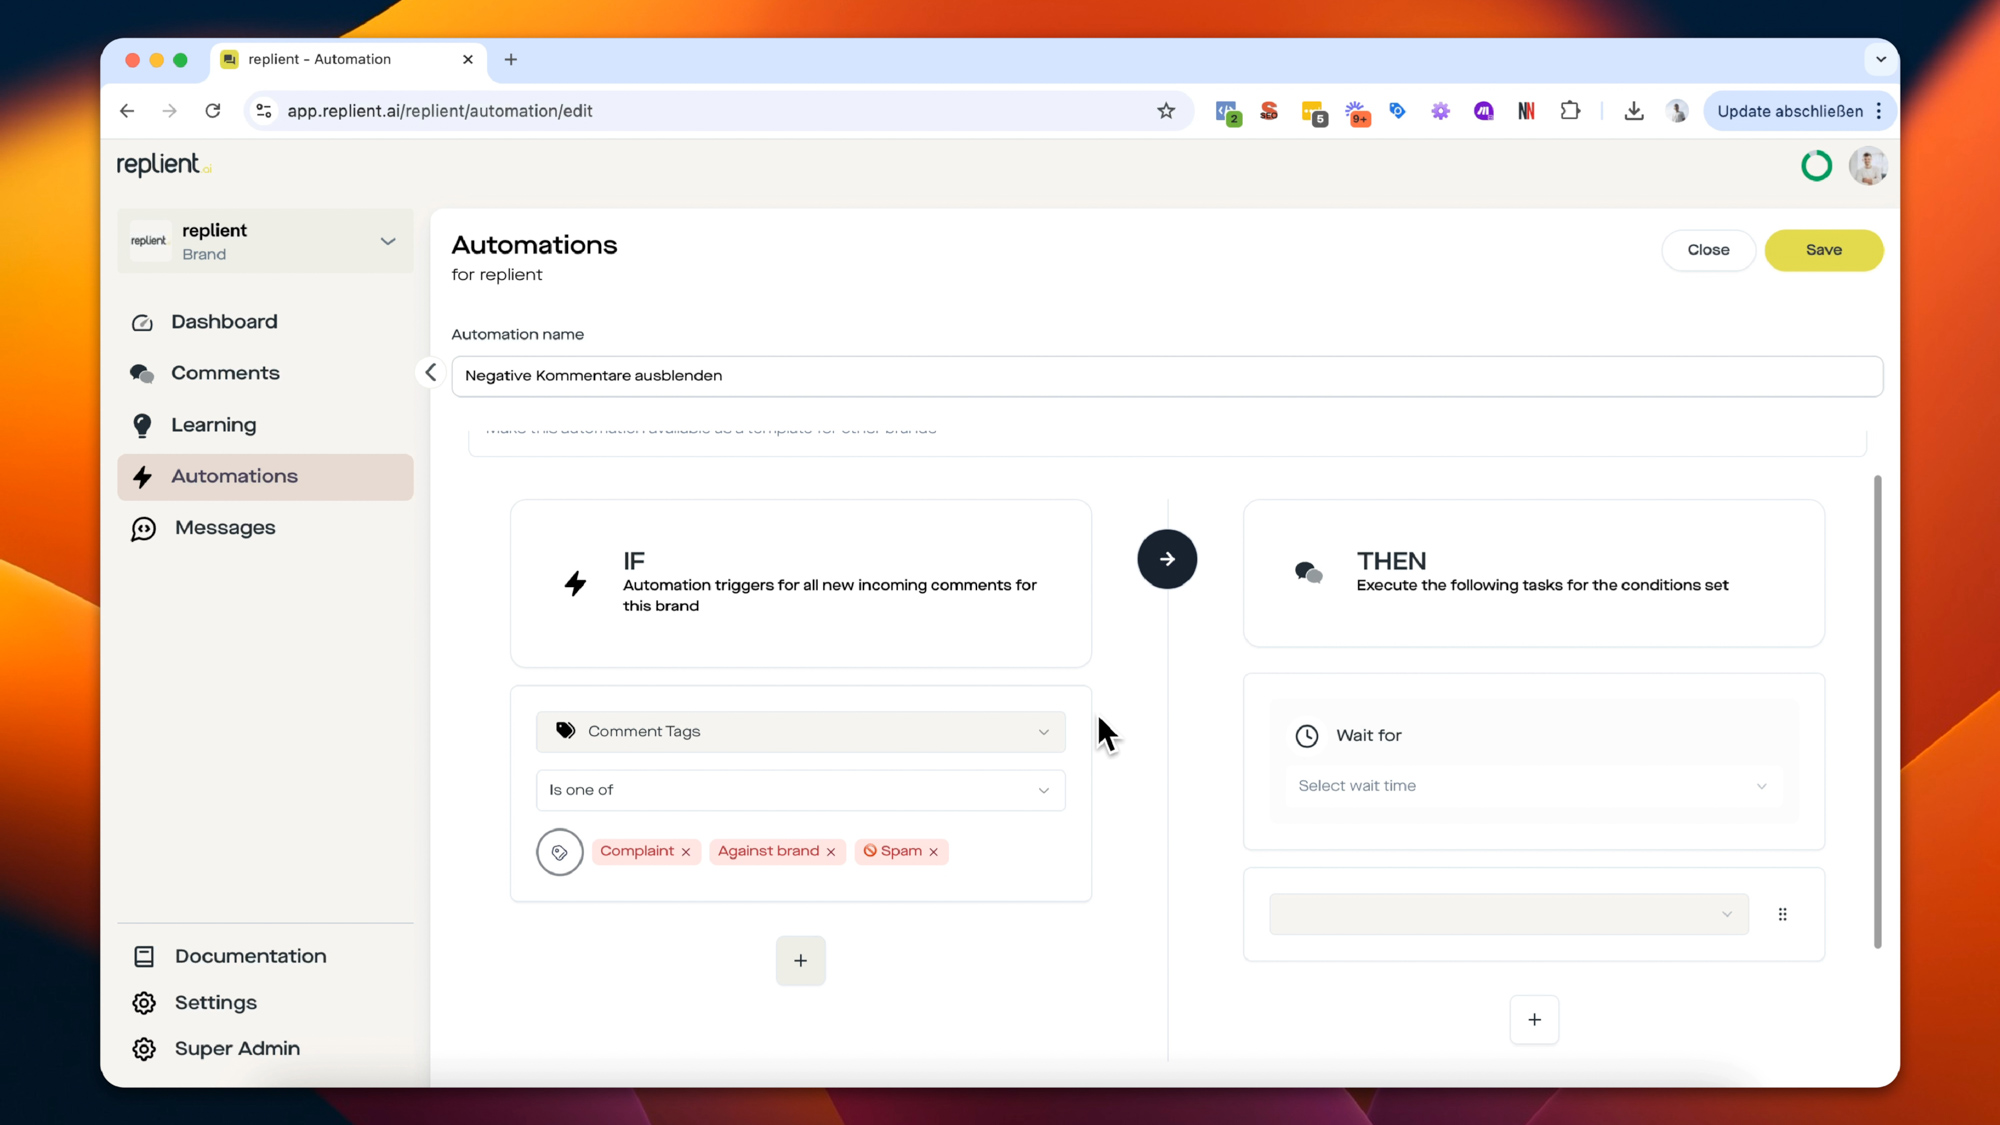
Task: Bookmark page with the star icon
Action: (1166, 111)
